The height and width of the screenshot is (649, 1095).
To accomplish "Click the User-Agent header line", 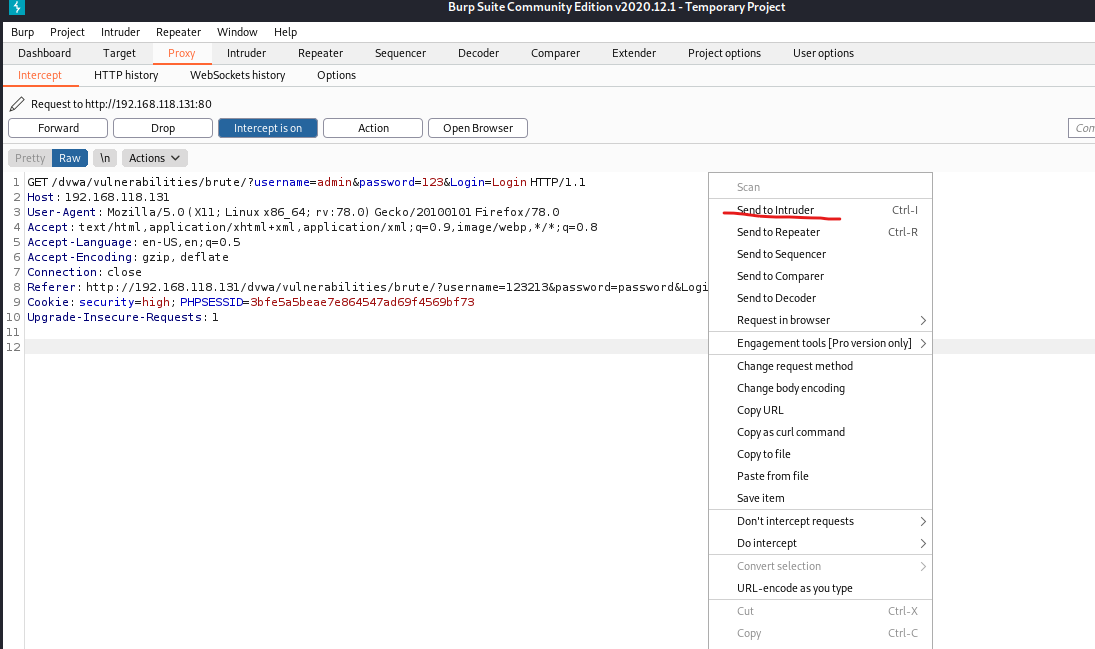I will pyautogui.click(x=293, y=212).
